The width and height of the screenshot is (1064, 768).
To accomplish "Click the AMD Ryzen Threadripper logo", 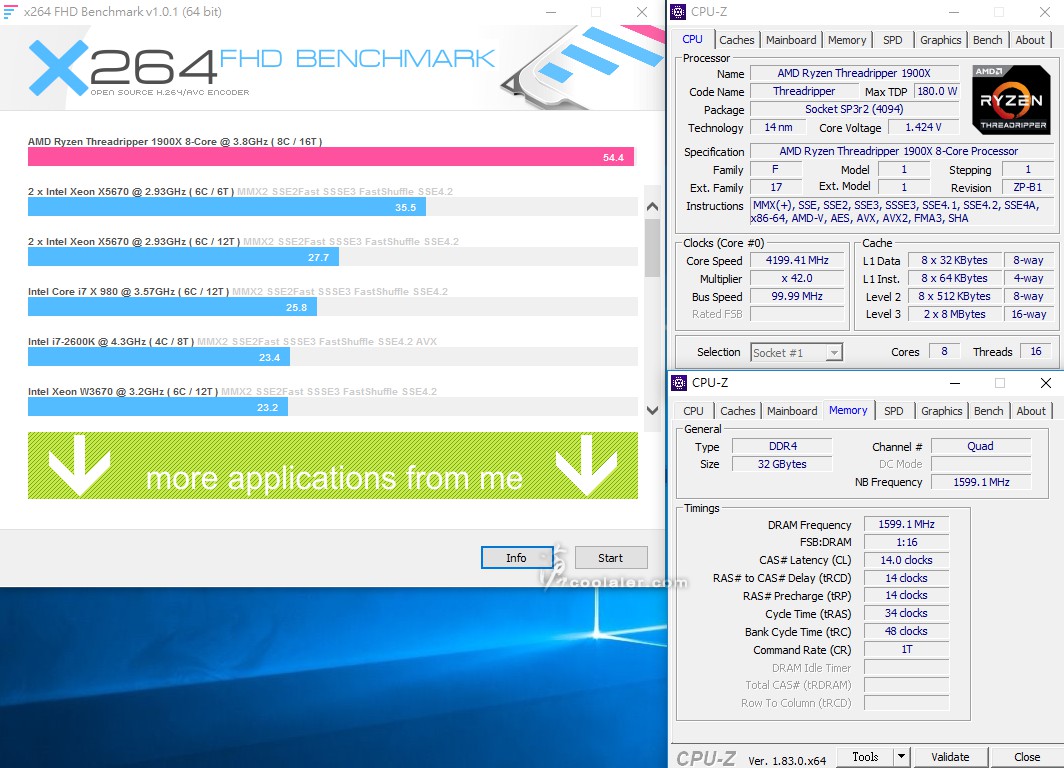I will pyautogui.click(x=1011, y=100).
